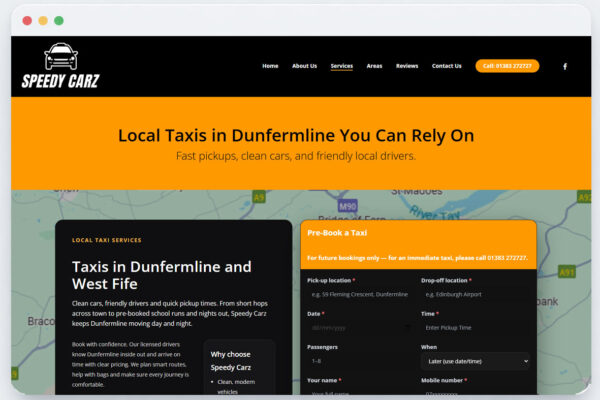600x400 pixels.
Task: Click into the Drop-off location field
Action: click(474, 295)
